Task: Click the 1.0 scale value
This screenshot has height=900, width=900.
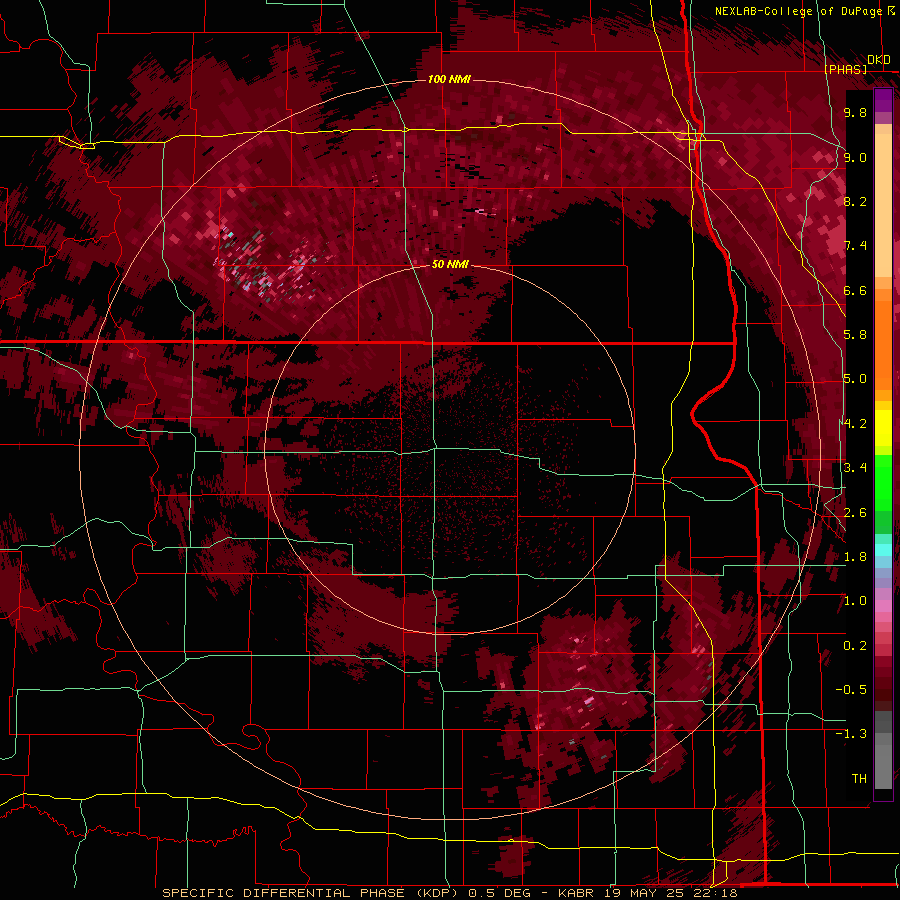Action: [855, 601]
